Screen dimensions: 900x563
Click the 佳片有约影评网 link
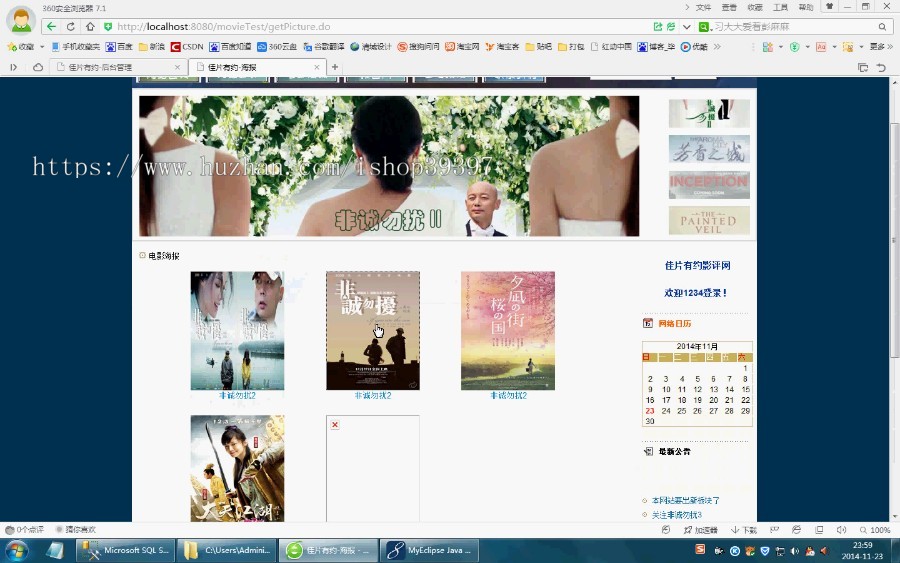tap(697, 265)
